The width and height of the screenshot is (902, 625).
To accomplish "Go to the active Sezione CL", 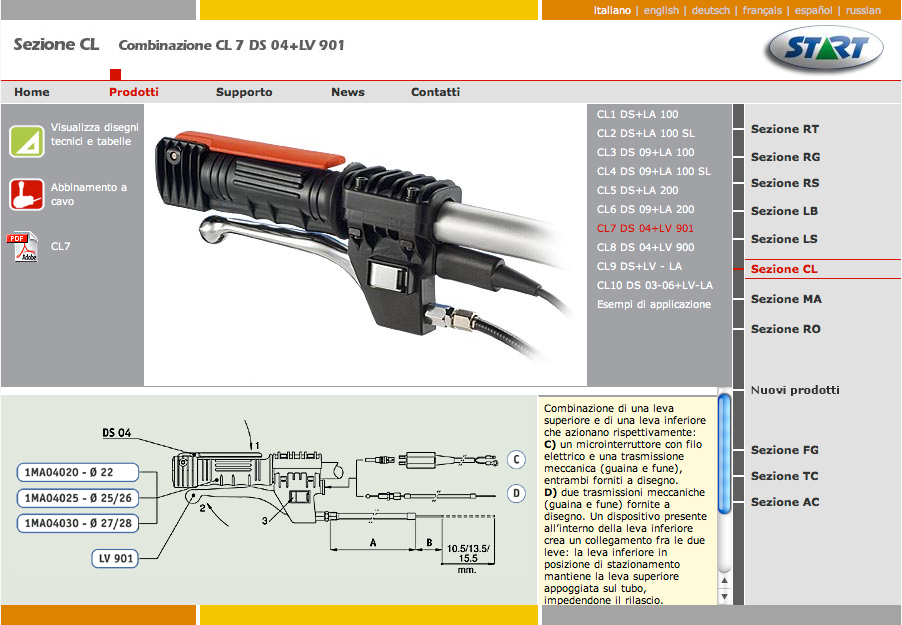I will point(783,269).
